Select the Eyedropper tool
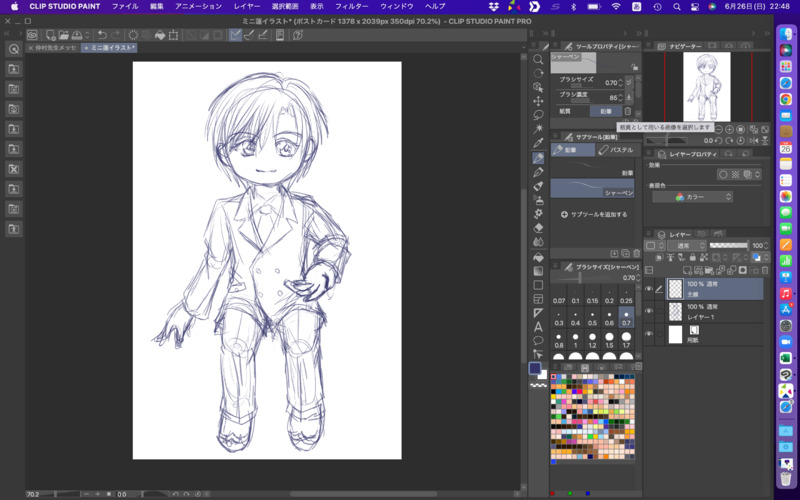This screenshot has height=500, width=800. [x=538, y=143]
